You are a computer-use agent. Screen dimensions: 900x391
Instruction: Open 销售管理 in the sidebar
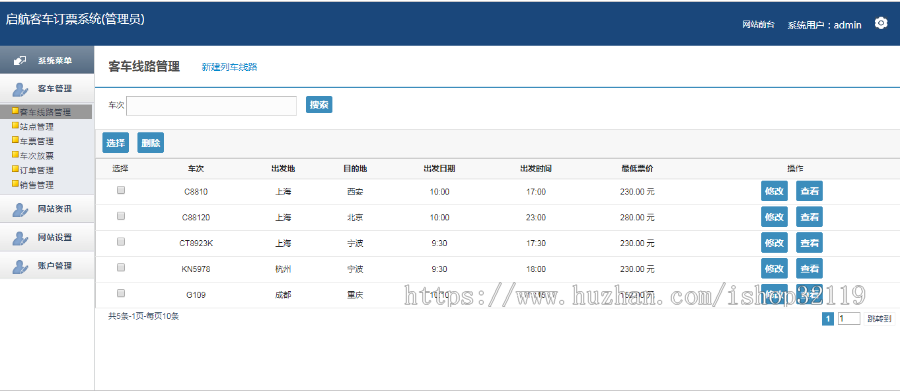(37, 185)
